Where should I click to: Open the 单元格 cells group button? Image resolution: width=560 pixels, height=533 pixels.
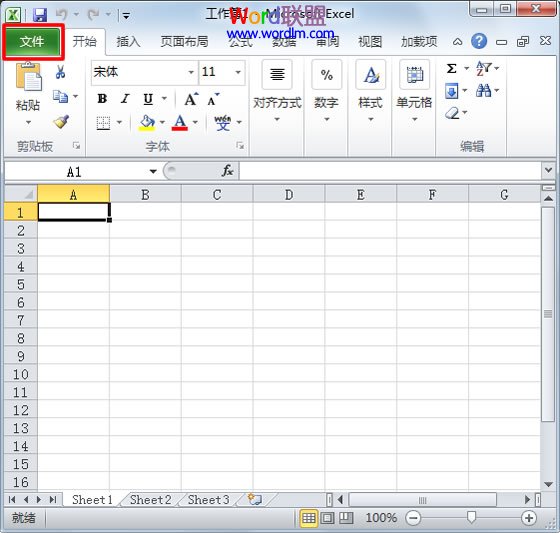[x=414, y=91]
